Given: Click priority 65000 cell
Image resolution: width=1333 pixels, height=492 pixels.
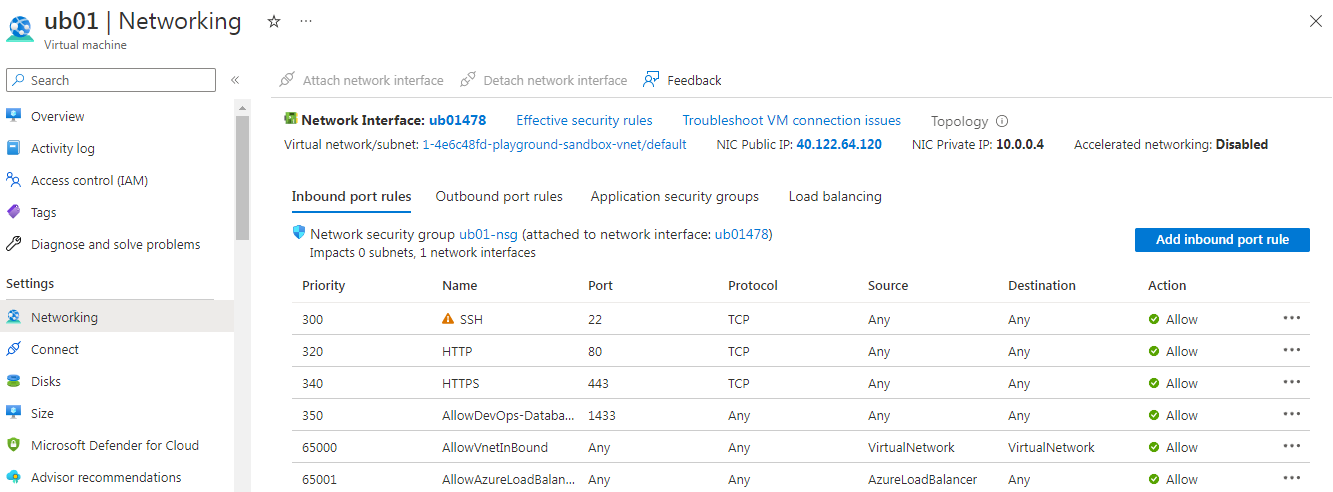Looking at the screenshot, I should click(320, 447).
